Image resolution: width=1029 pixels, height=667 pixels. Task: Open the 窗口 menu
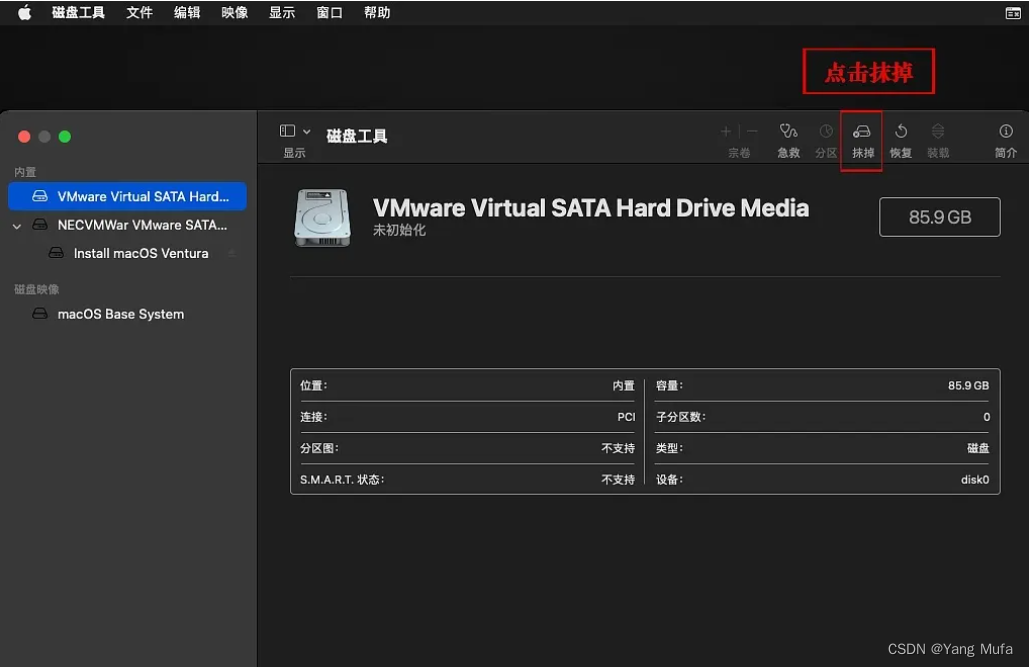pos(329,12)
